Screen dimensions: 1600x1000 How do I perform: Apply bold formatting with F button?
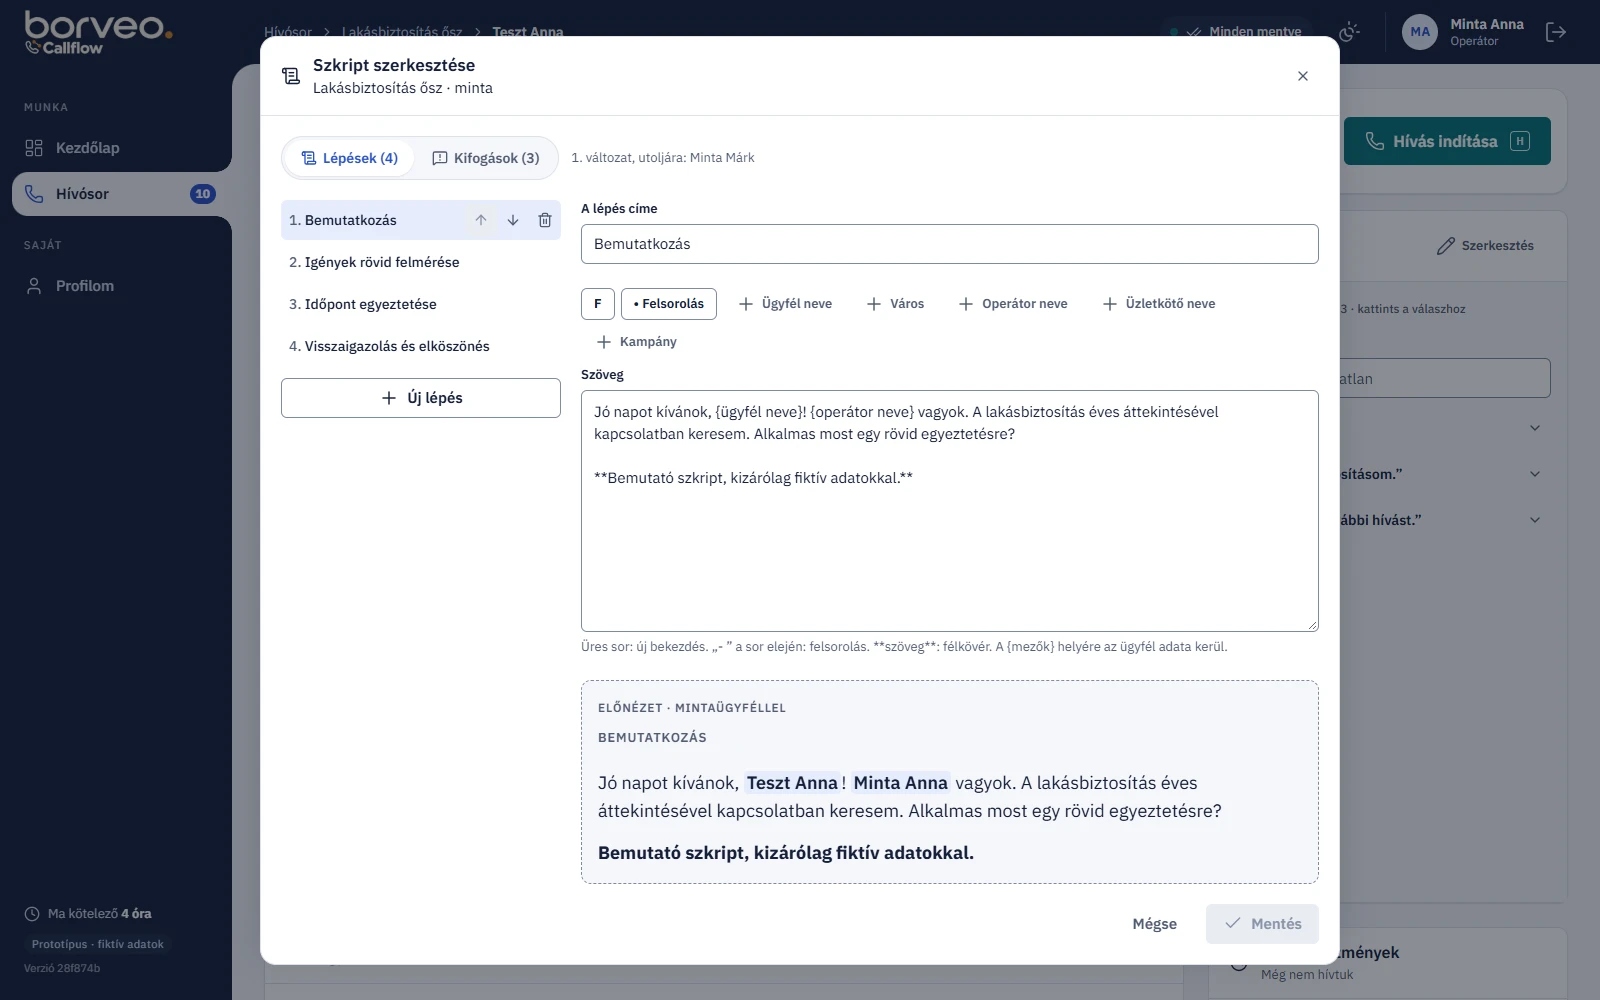click(598, 304)
